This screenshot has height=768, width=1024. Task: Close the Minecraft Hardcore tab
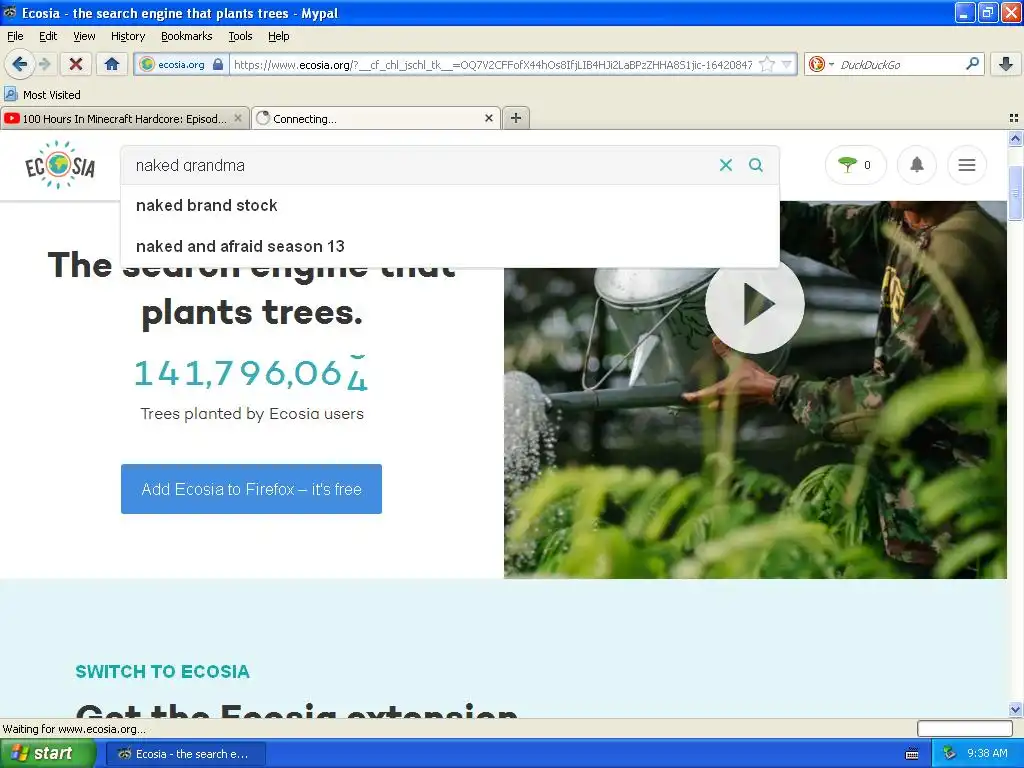[x=238, y=118]
